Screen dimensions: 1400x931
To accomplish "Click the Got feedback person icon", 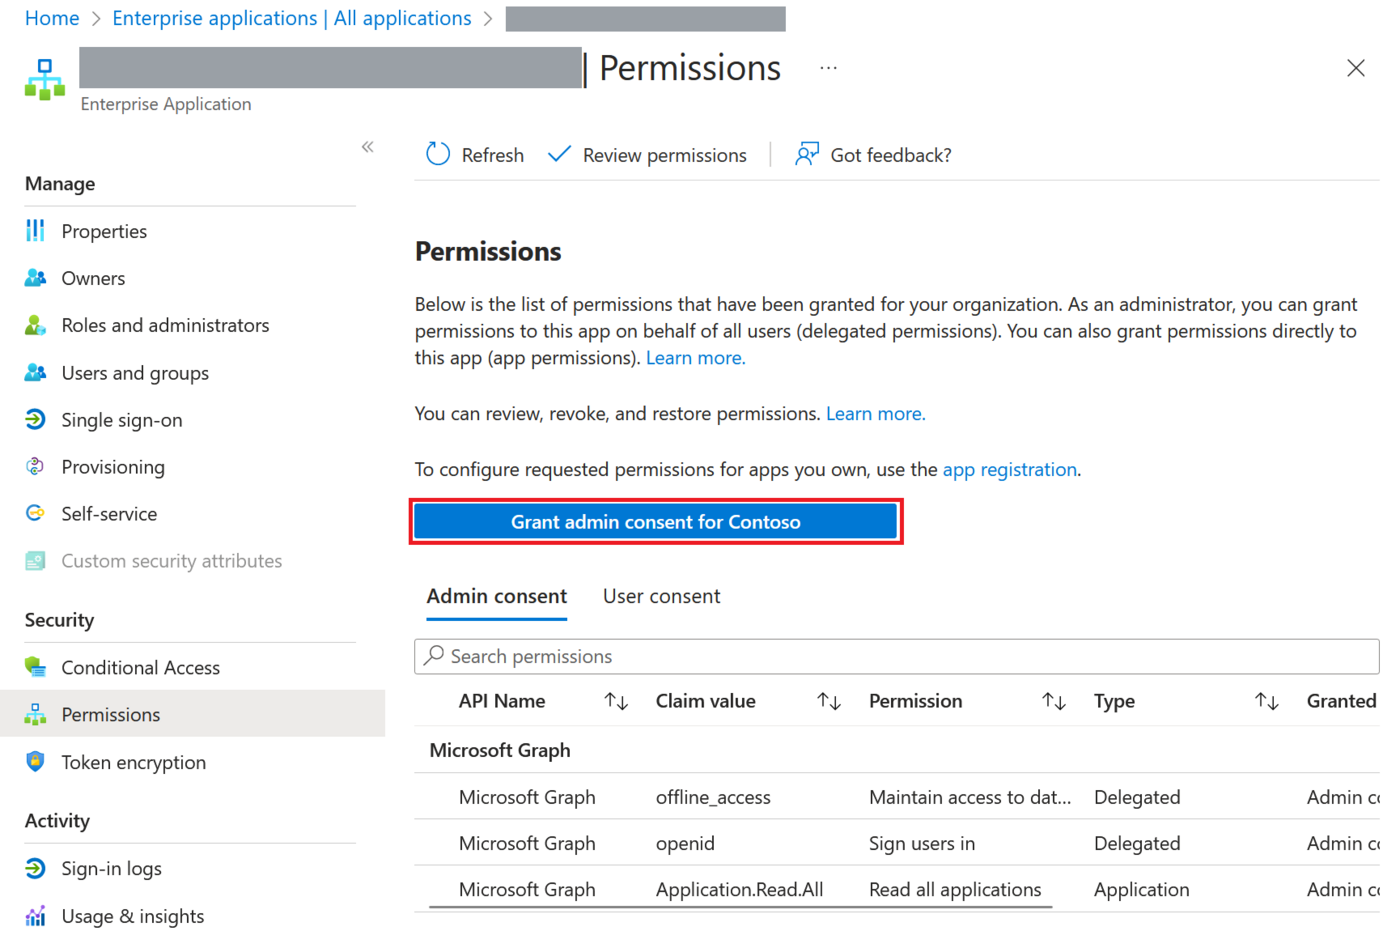I will coord(807,154).
